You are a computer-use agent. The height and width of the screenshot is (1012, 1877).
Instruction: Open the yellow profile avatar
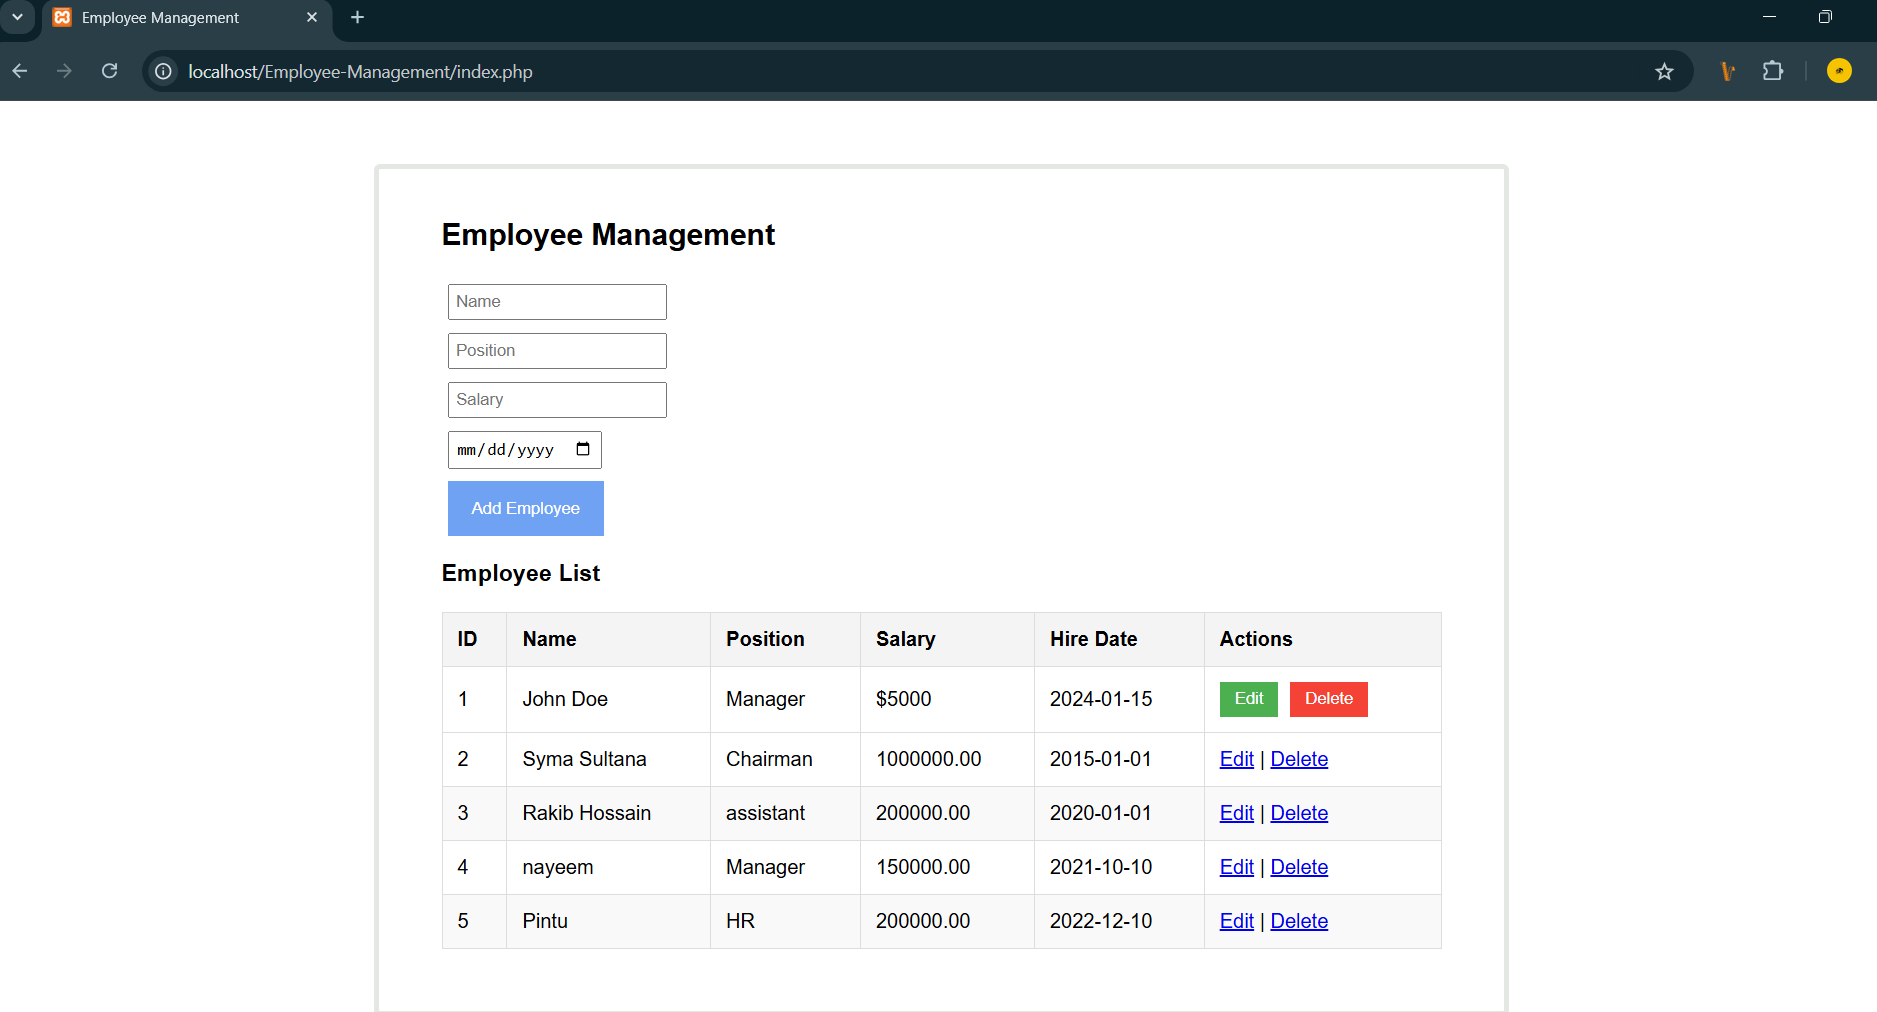[1838, 71]
